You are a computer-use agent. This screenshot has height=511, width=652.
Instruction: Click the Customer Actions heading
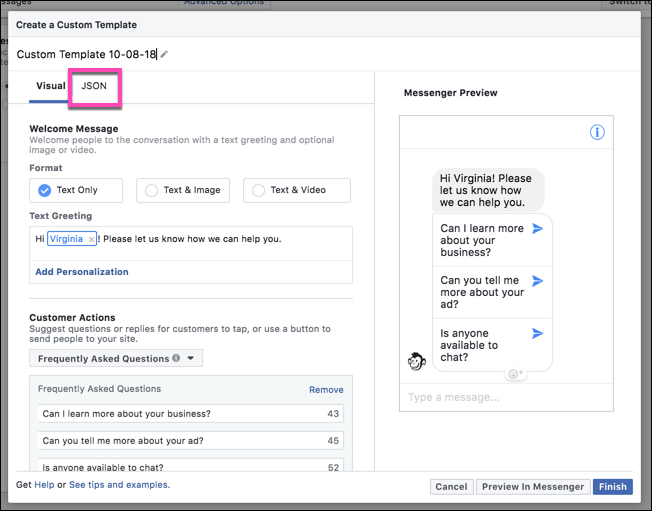72,317
